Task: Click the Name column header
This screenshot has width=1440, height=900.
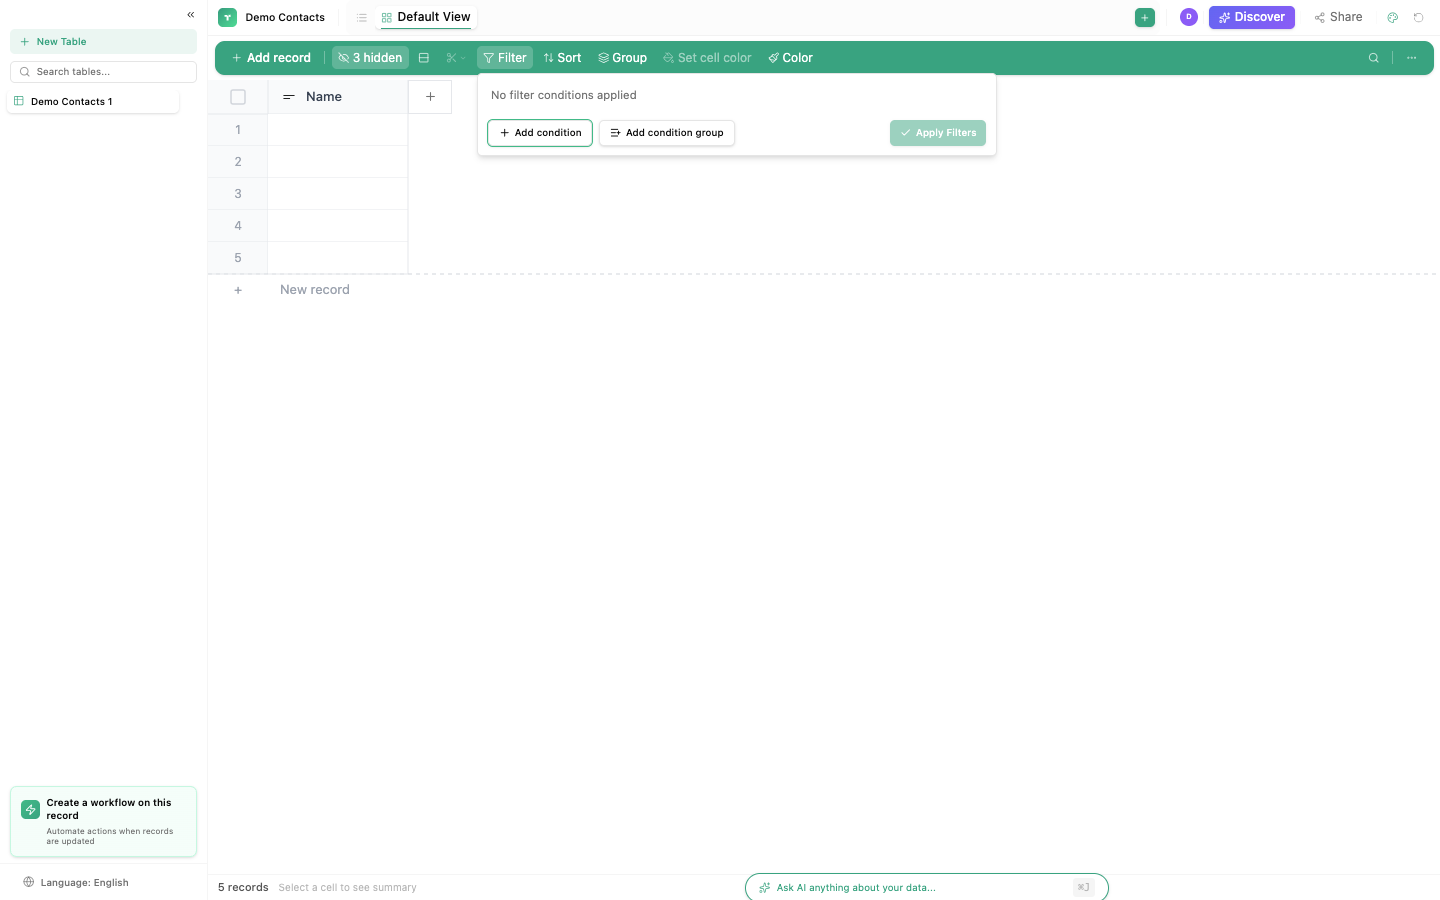Action: tap(338, 97)
